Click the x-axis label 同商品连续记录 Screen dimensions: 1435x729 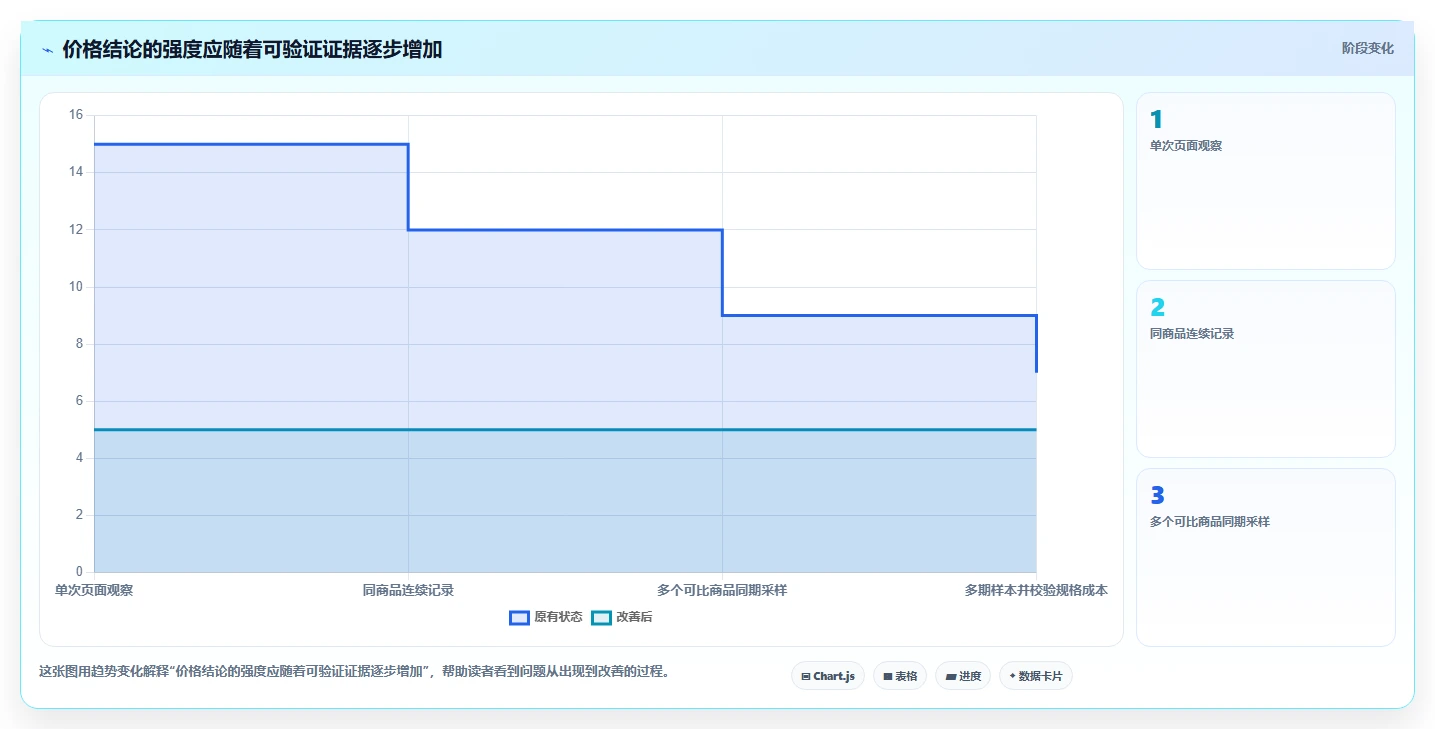coord(408,590)
